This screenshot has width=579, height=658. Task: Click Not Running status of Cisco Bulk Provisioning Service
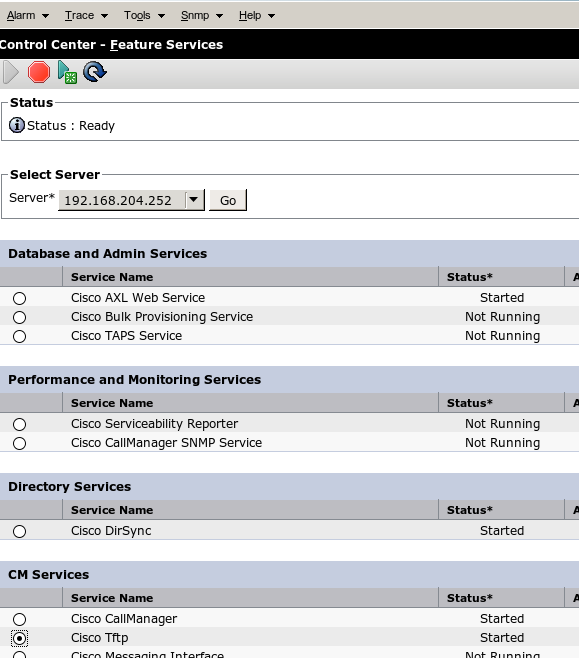(502, 316)
